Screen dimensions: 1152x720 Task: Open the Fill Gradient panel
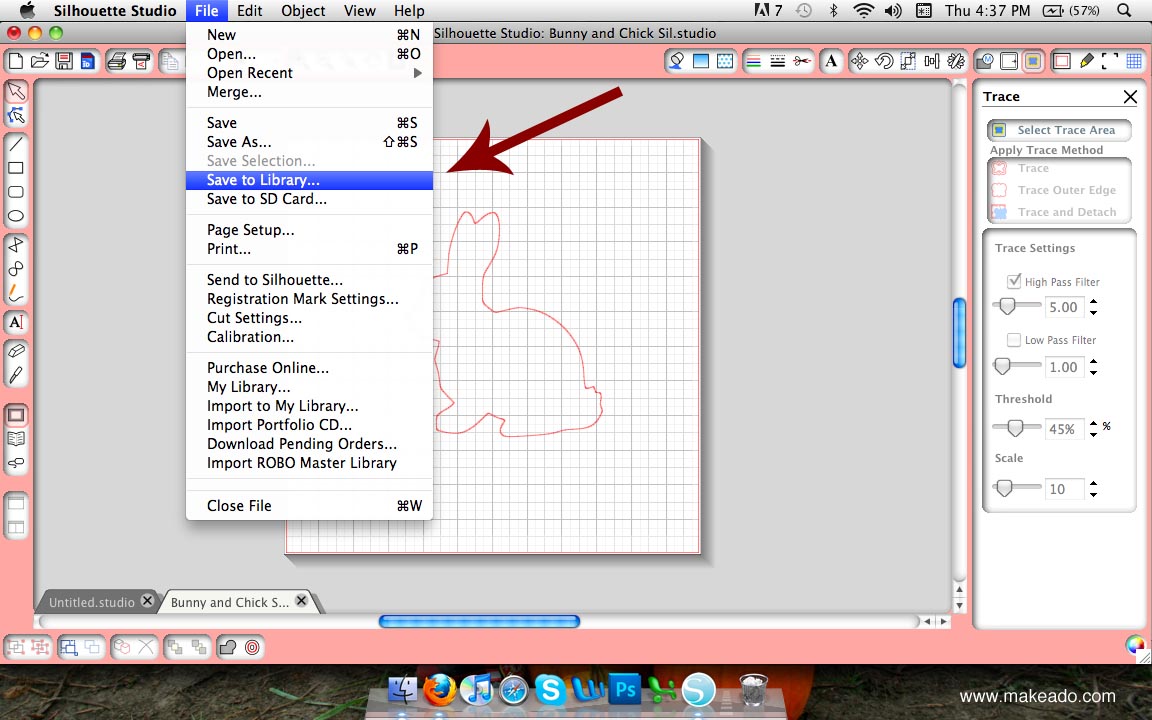pos(701,61)
